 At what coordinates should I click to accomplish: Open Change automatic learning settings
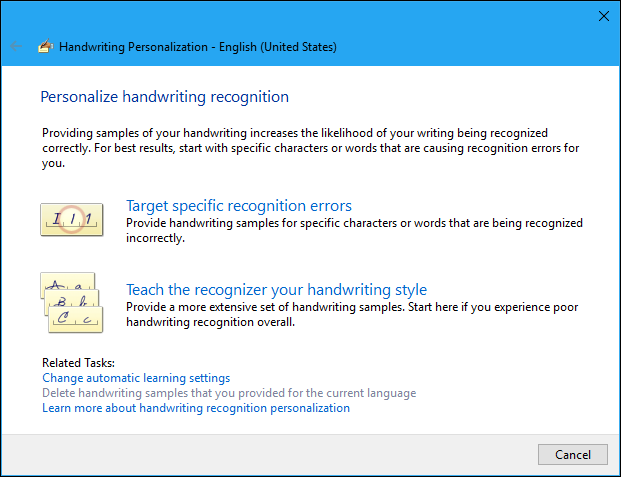(x=136, y=378)
